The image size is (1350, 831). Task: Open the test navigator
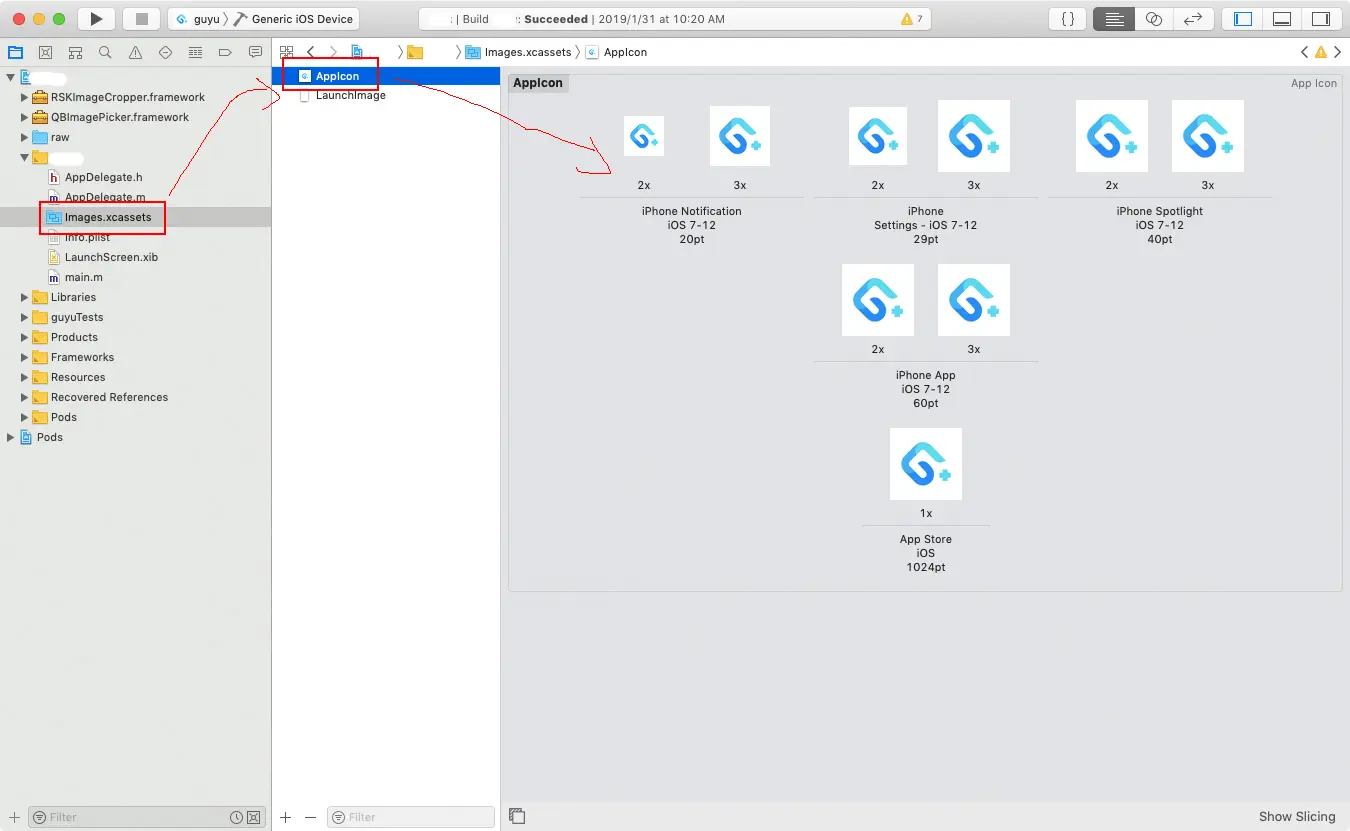pyautogui.click(x=165, y=52)
